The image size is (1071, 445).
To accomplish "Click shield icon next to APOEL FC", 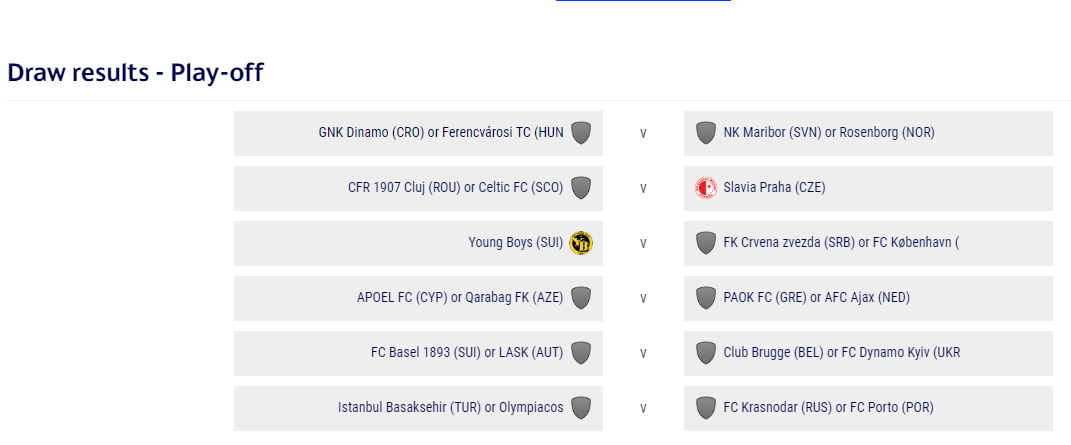I will (581, 298).
